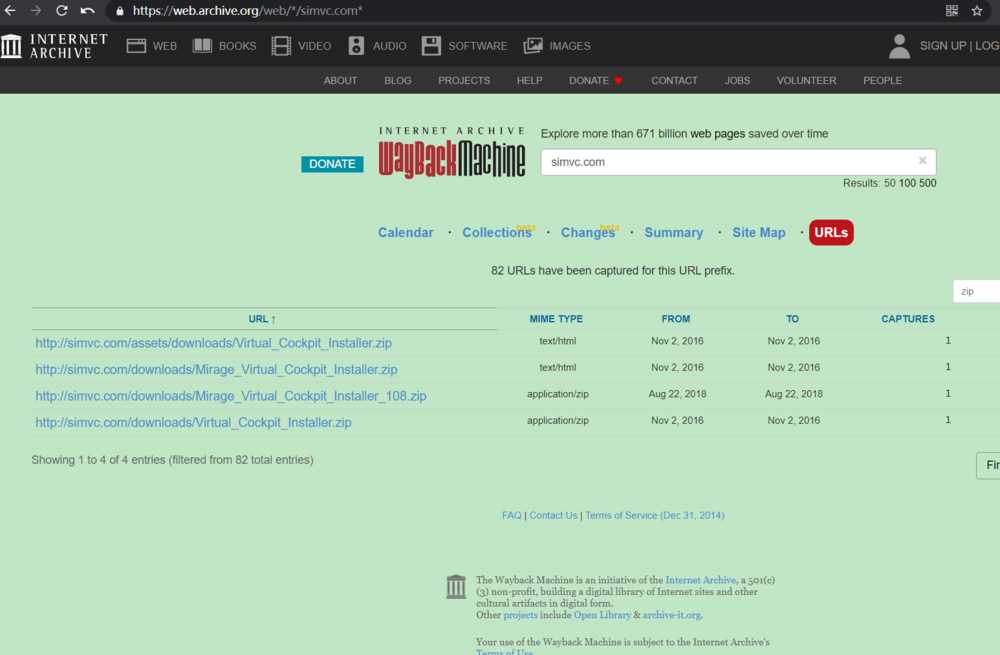Viewport: 1000px width, 655px height.
Task: Clear the search box with X icon
Action: pyautogui.click(x=922, y=161)
